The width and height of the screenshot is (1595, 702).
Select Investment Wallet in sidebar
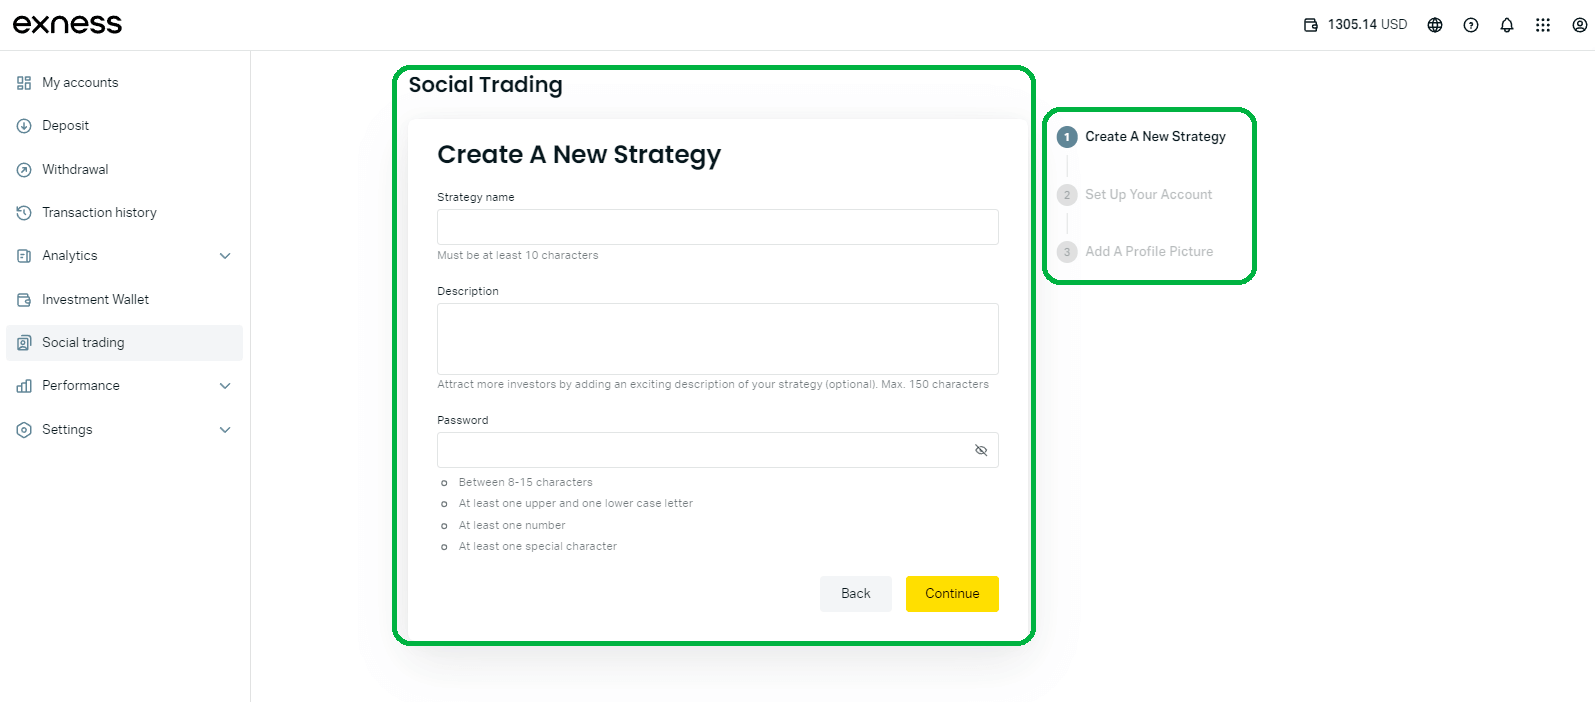coord(95,300)
